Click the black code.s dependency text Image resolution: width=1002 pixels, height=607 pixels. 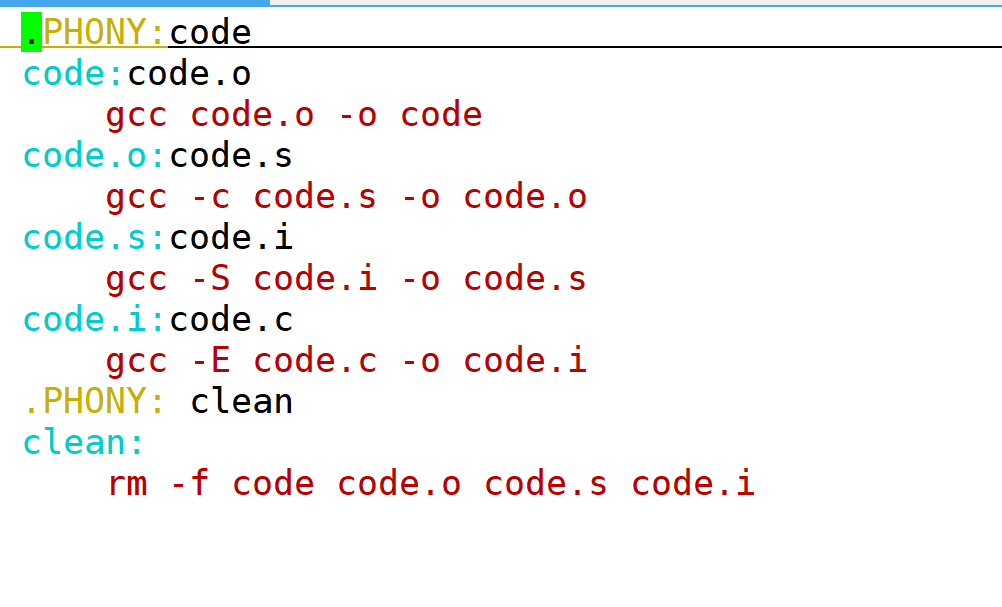point(231,156)
